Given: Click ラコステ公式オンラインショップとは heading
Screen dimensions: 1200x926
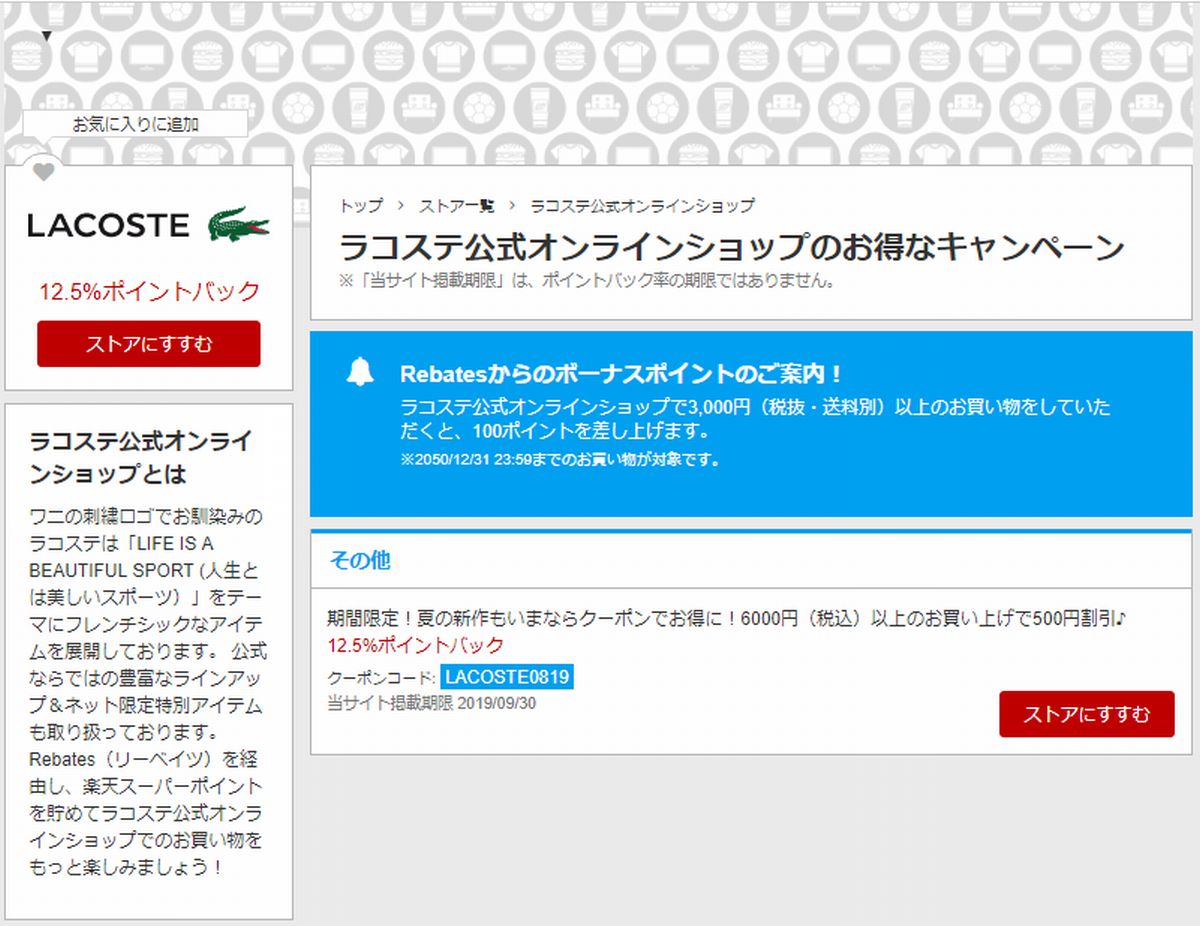Looking at the screenshot, I should (140, 457).
